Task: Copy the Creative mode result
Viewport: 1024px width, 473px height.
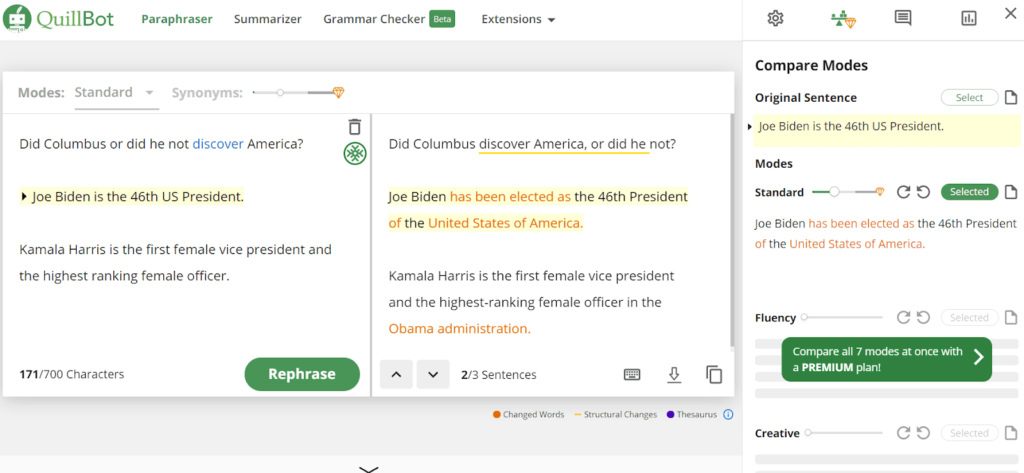Action: 1010,432
